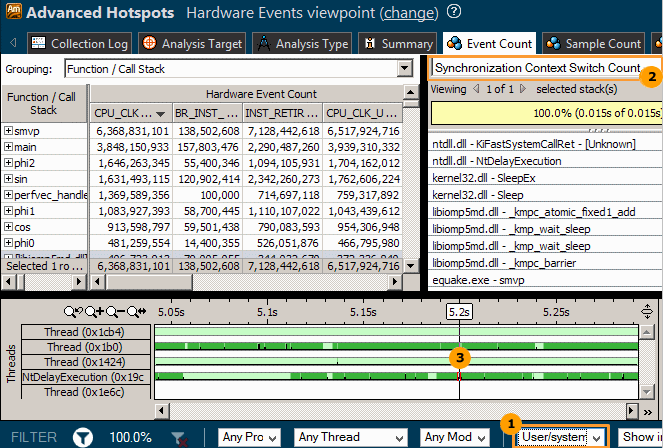Sort by the INST_RETIR column header

tap(282, 112)
